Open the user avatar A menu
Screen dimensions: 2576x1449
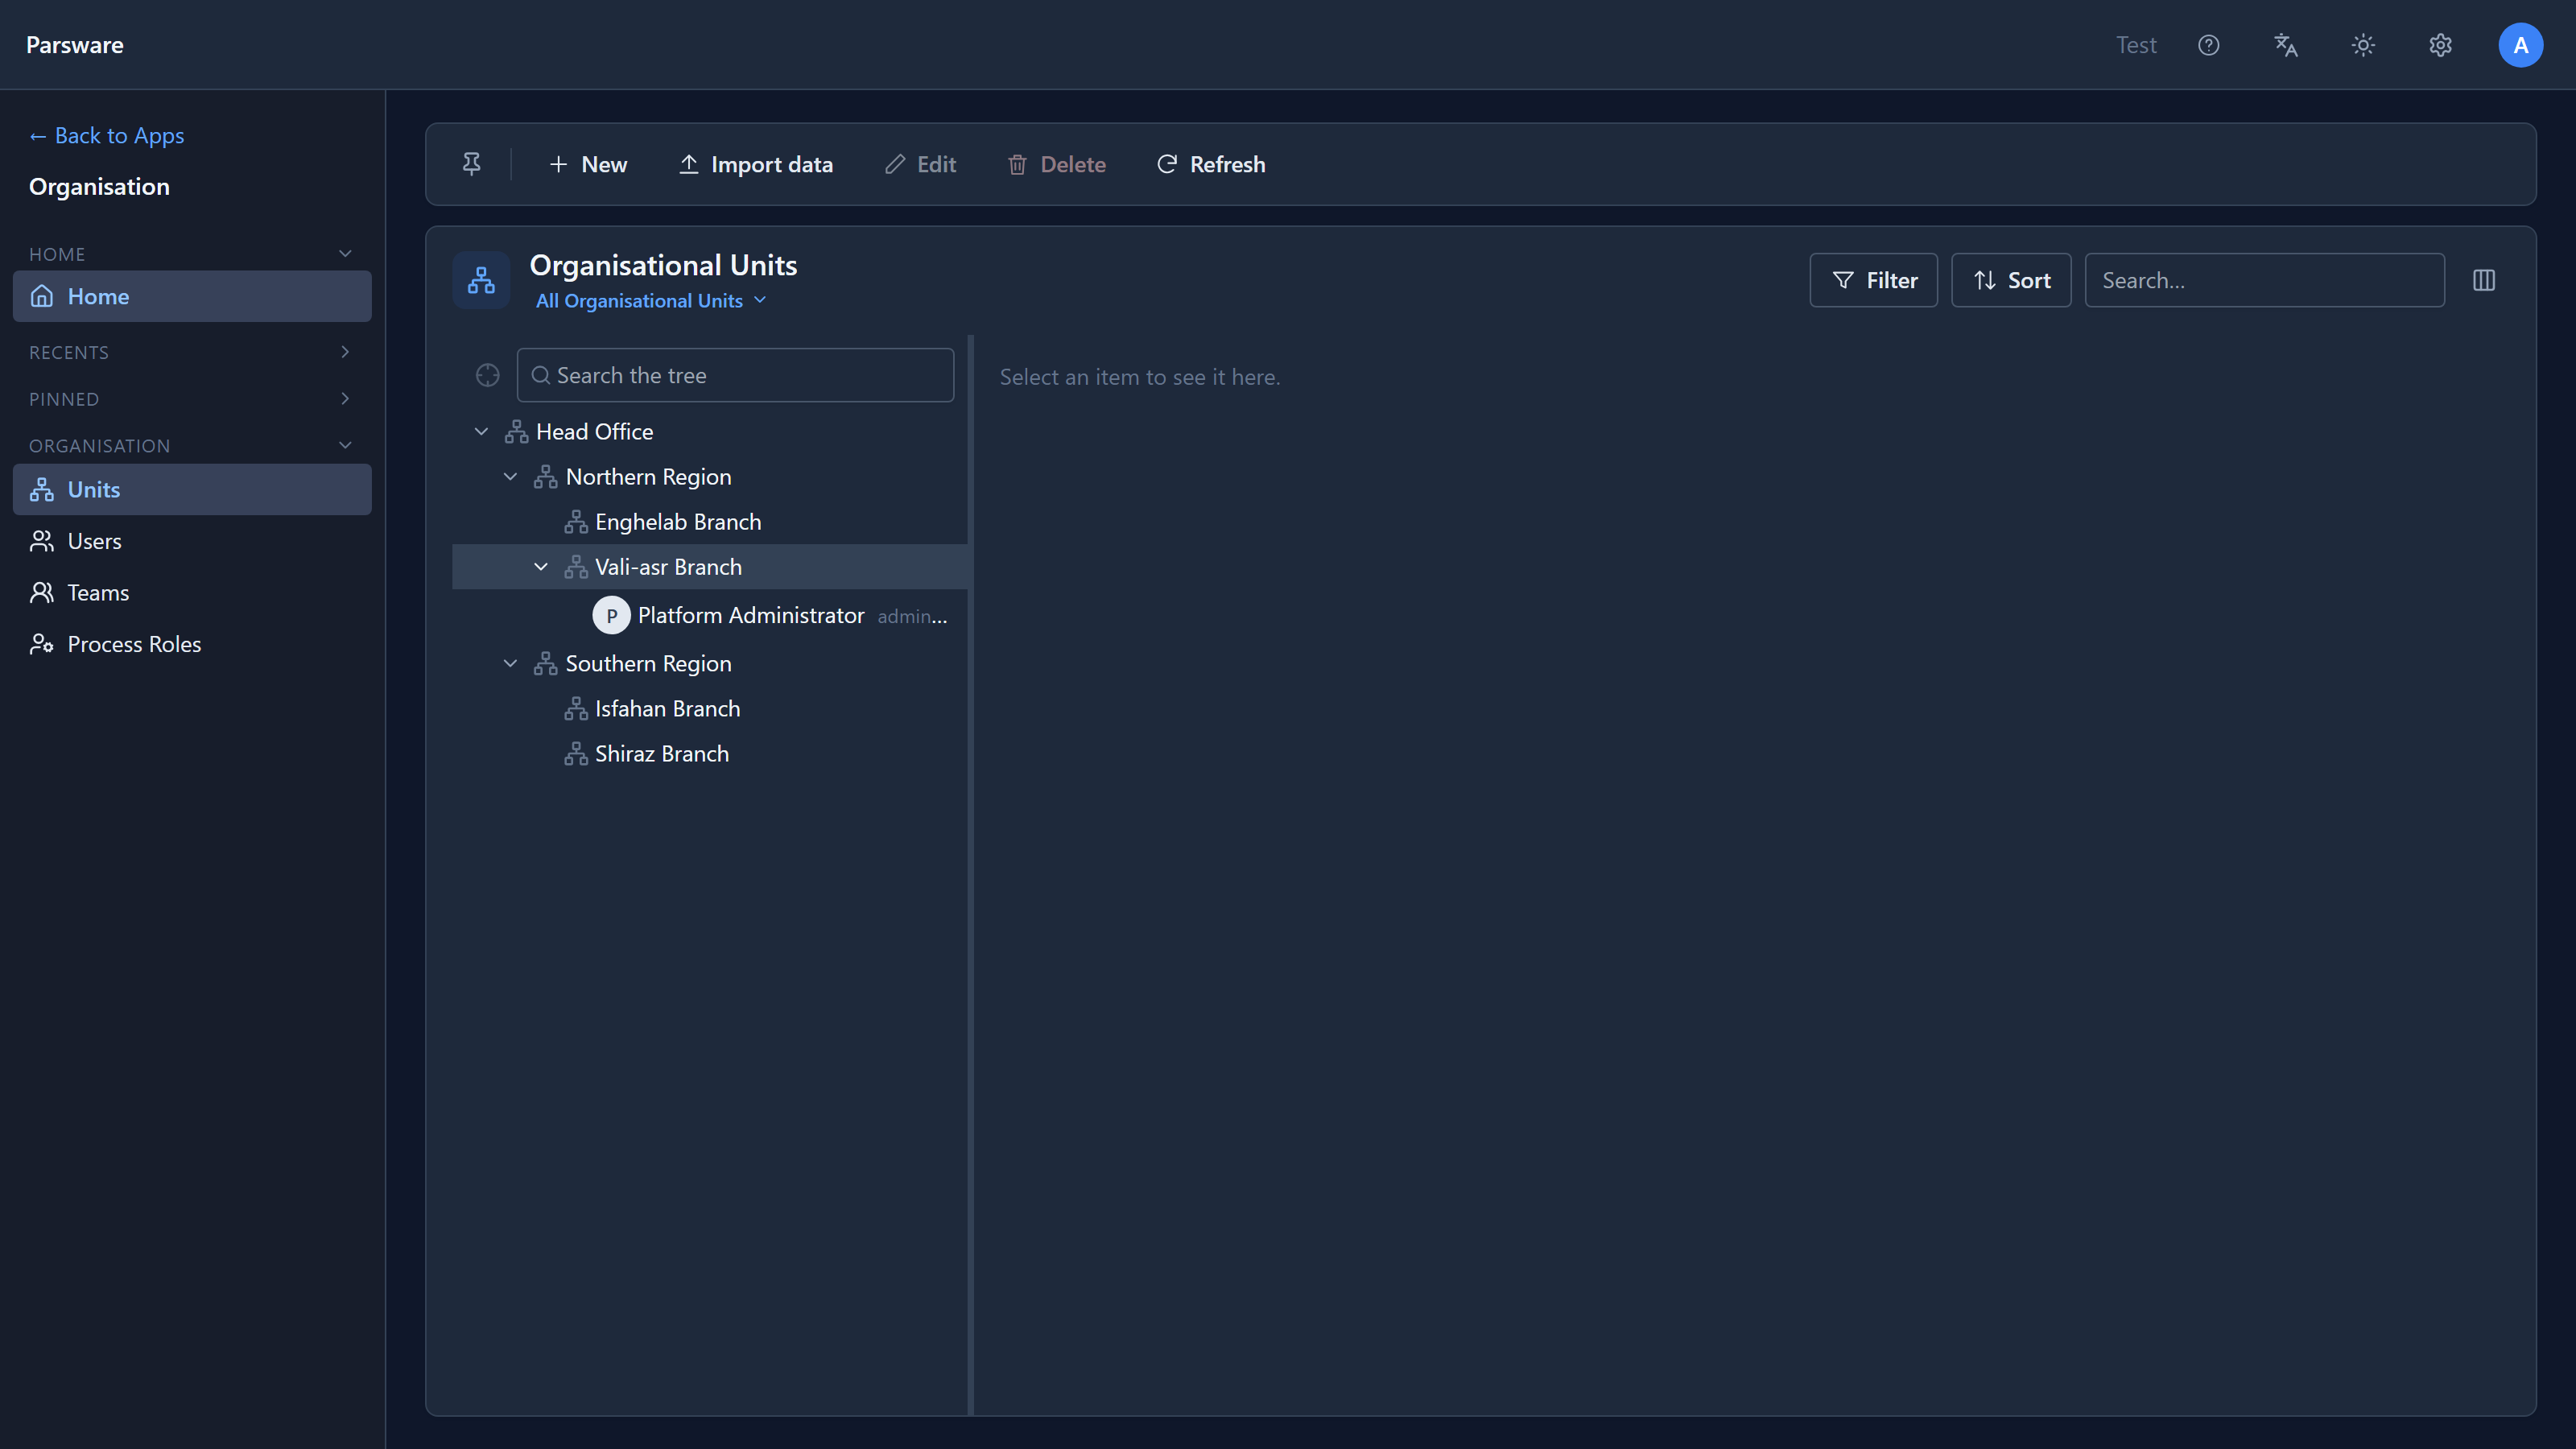(2520, 45)
